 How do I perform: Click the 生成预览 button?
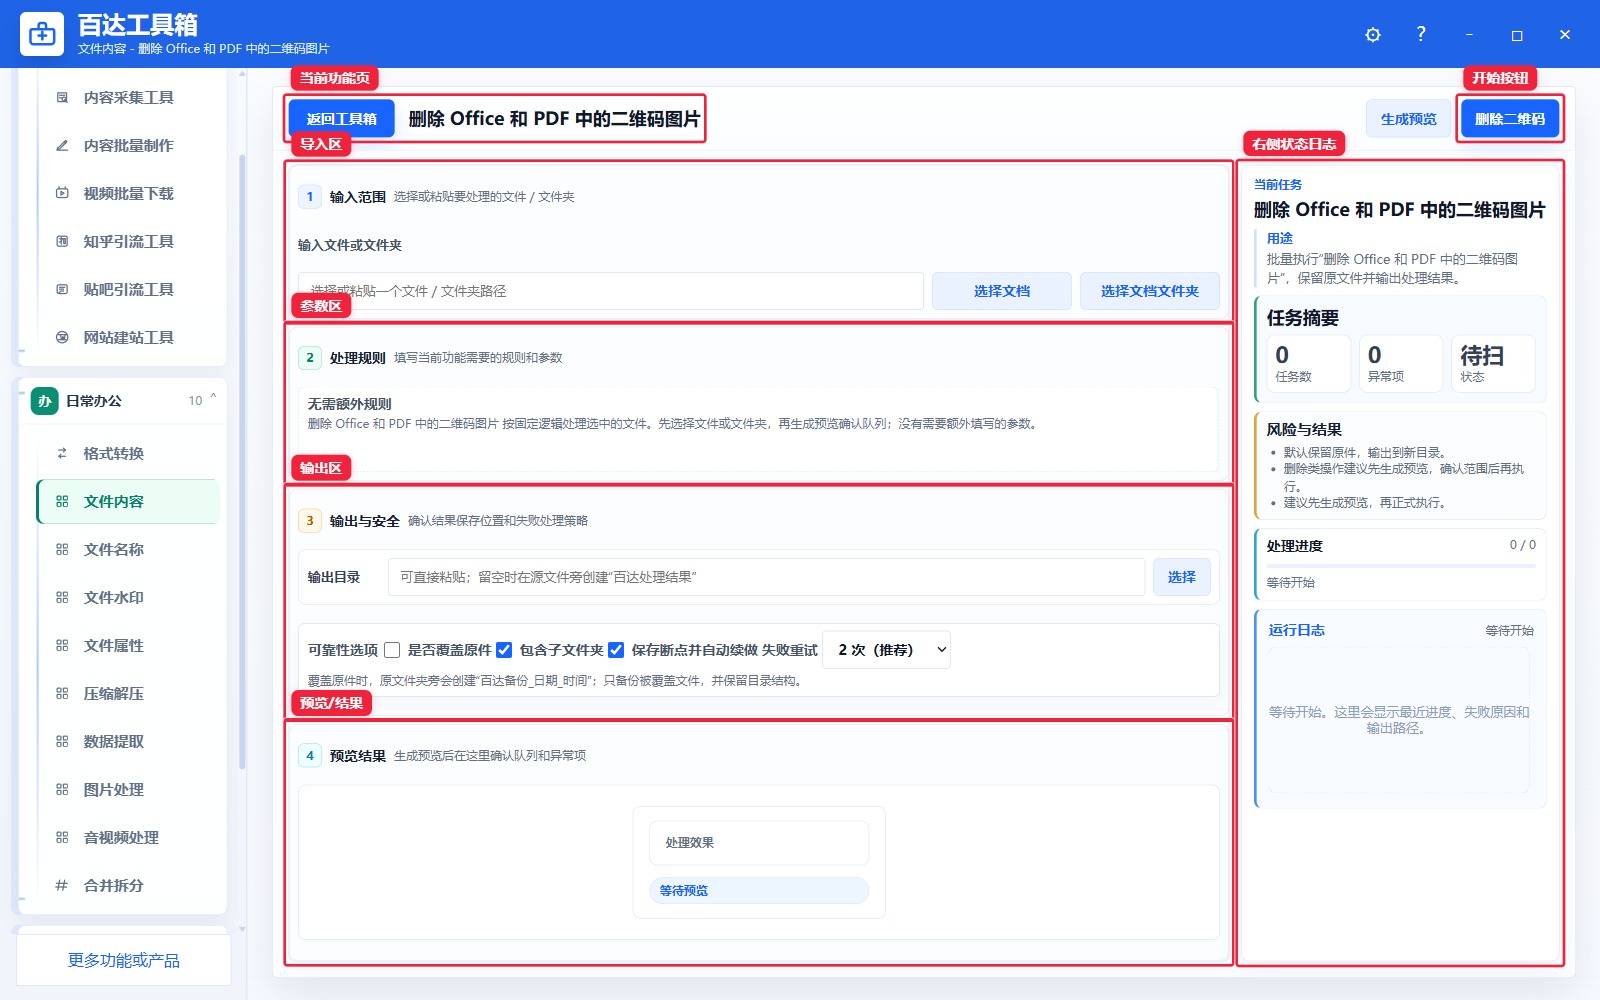point(1409,119)
